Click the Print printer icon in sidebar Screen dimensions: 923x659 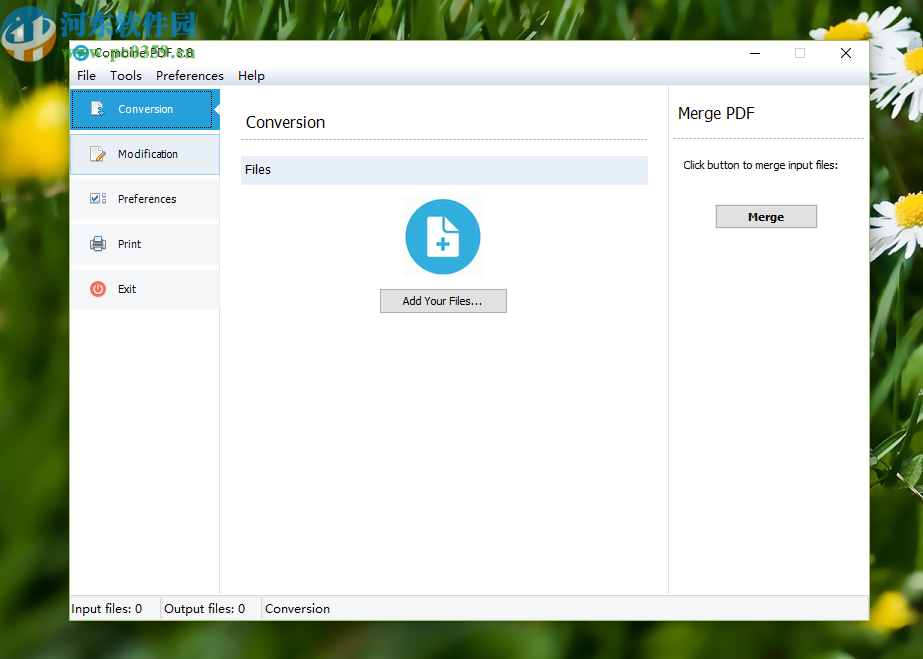pos(97,244)
